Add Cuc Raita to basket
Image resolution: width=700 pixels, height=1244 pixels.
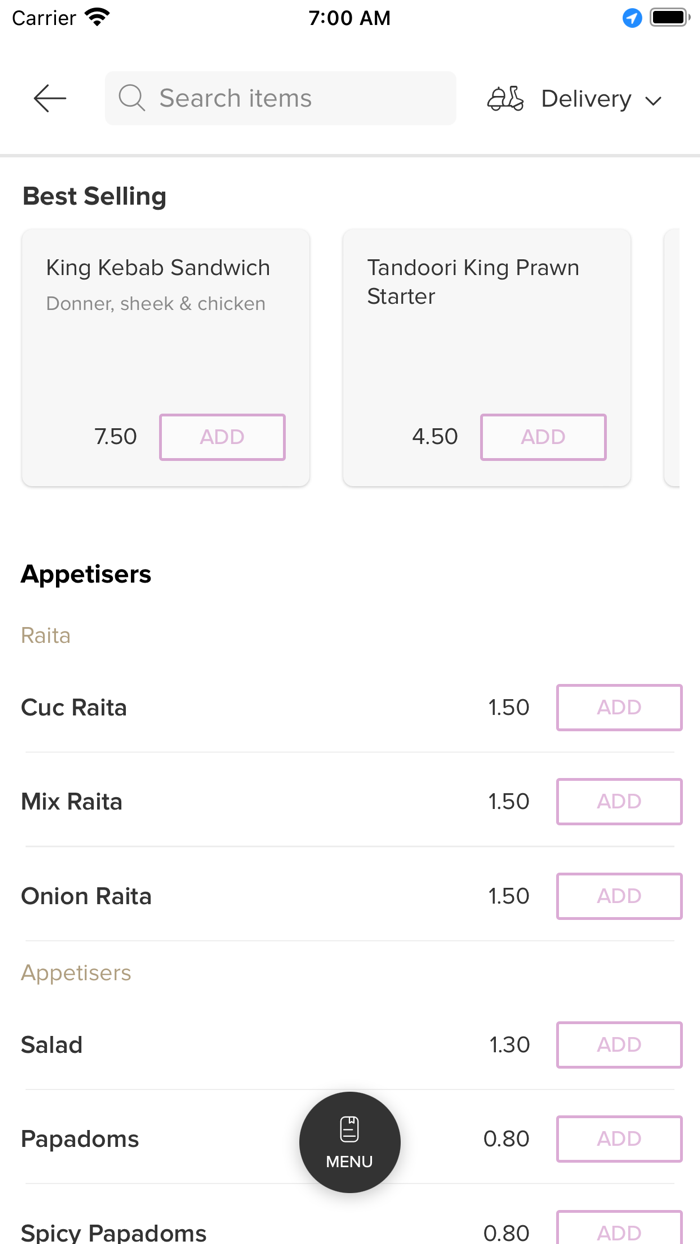[619, 708]
